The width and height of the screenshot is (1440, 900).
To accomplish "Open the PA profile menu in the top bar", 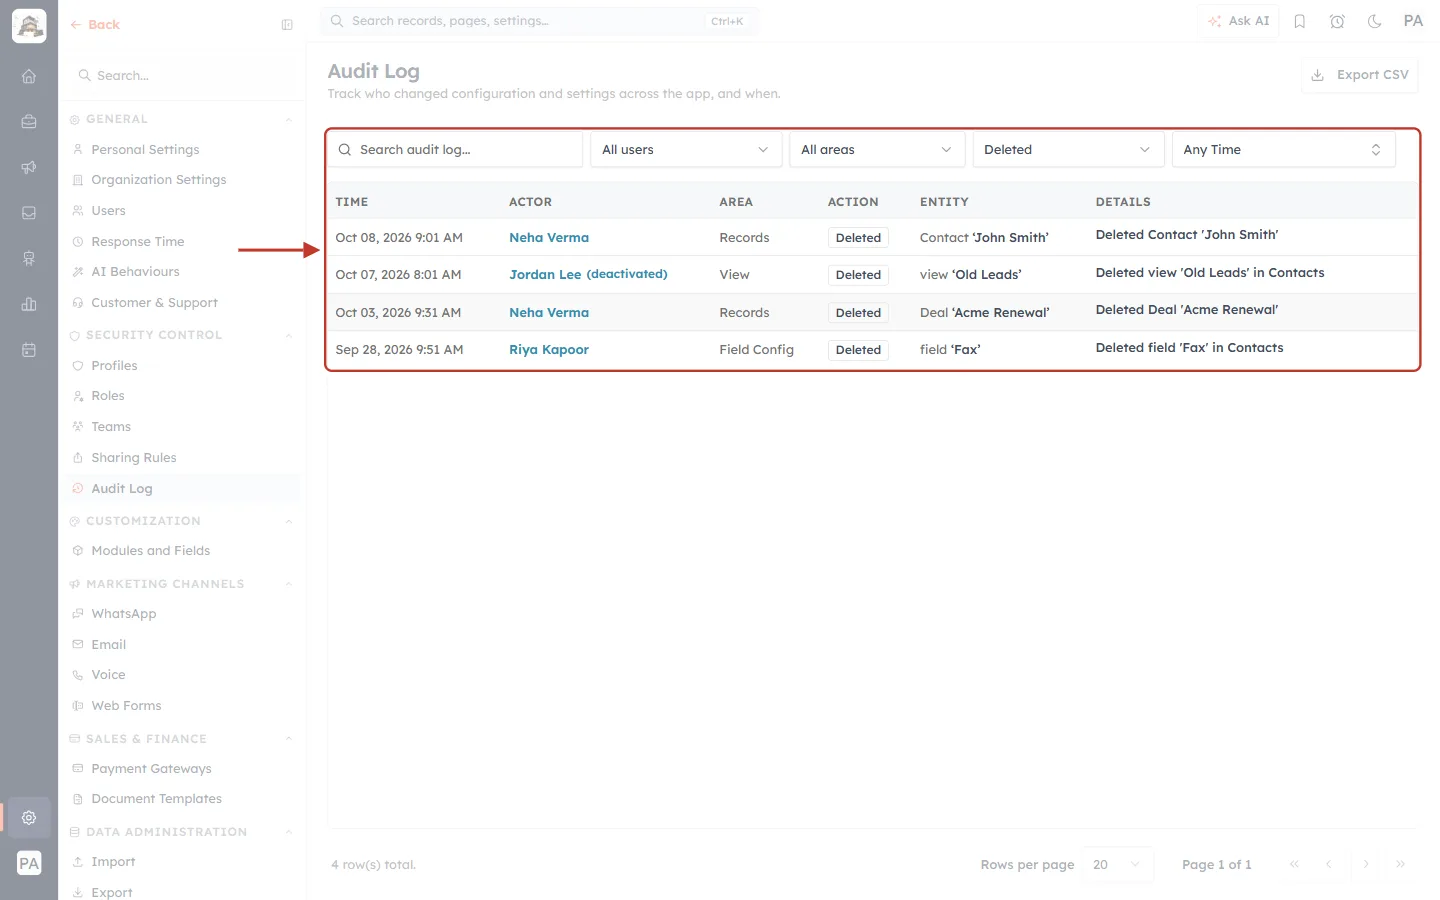I will click(1413, 21).
